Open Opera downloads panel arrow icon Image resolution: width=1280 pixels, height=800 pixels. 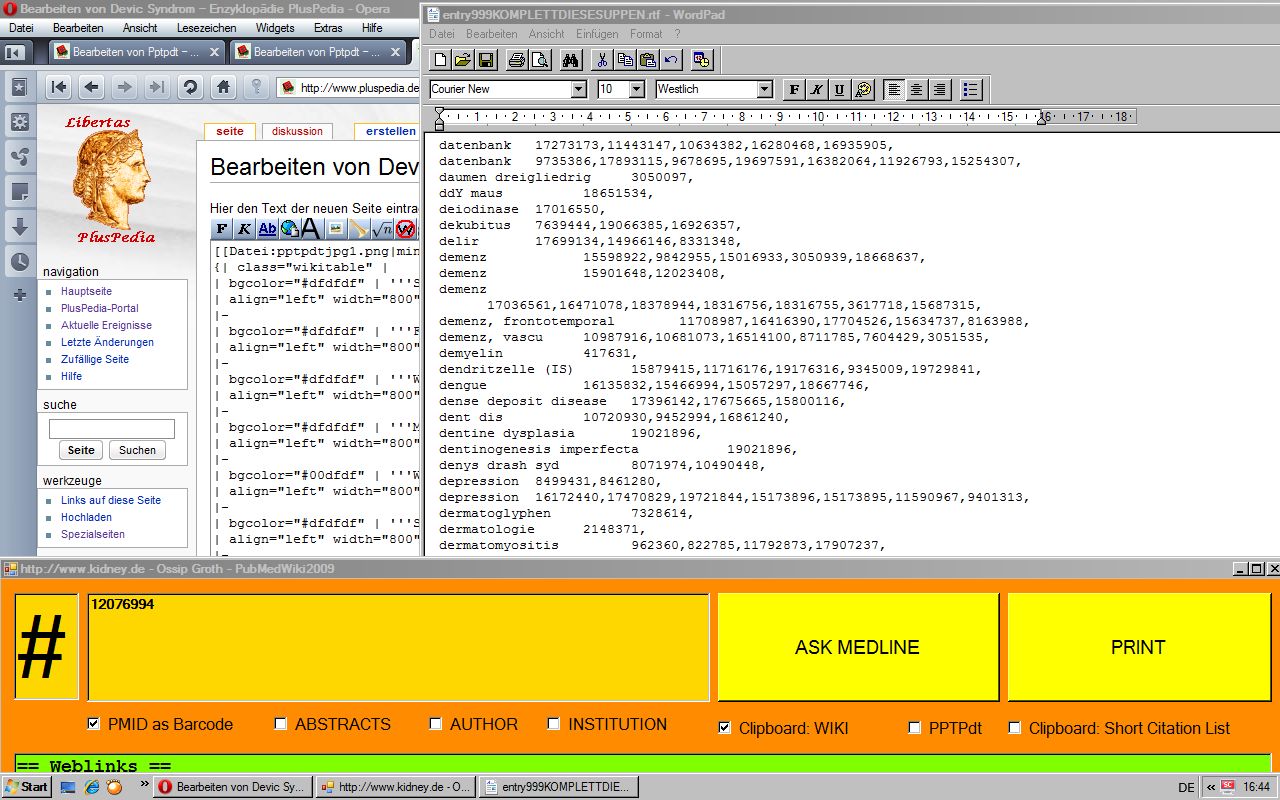[19, 227]
